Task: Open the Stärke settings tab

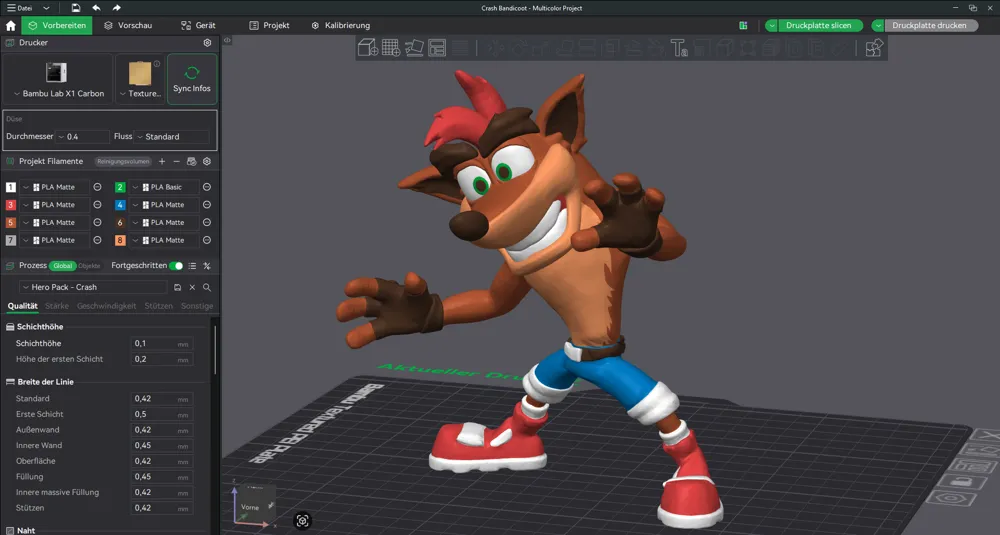Action: point(57,306)
